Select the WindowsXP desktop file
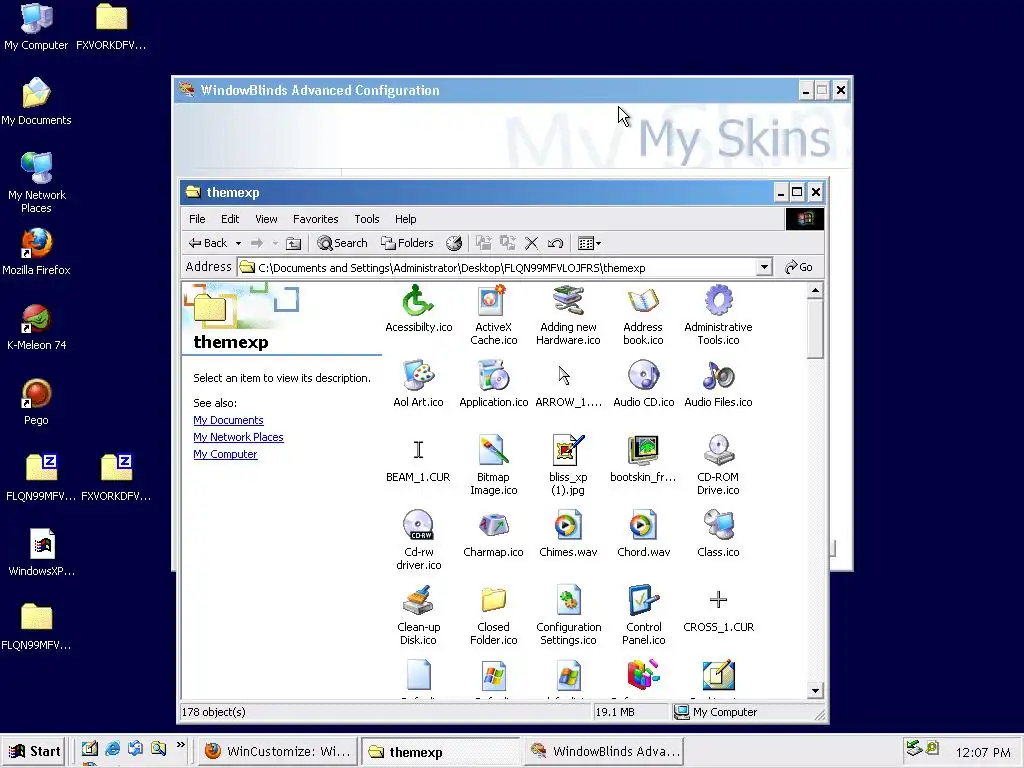The image size is (1024, 768). point(42,552)
